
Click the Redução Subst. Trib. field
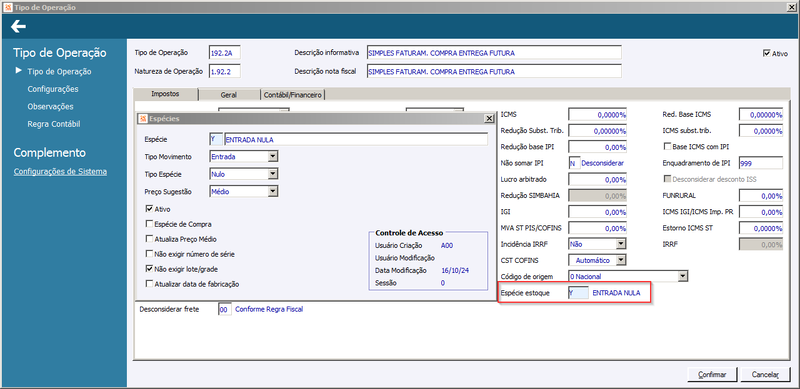point(597,131)
